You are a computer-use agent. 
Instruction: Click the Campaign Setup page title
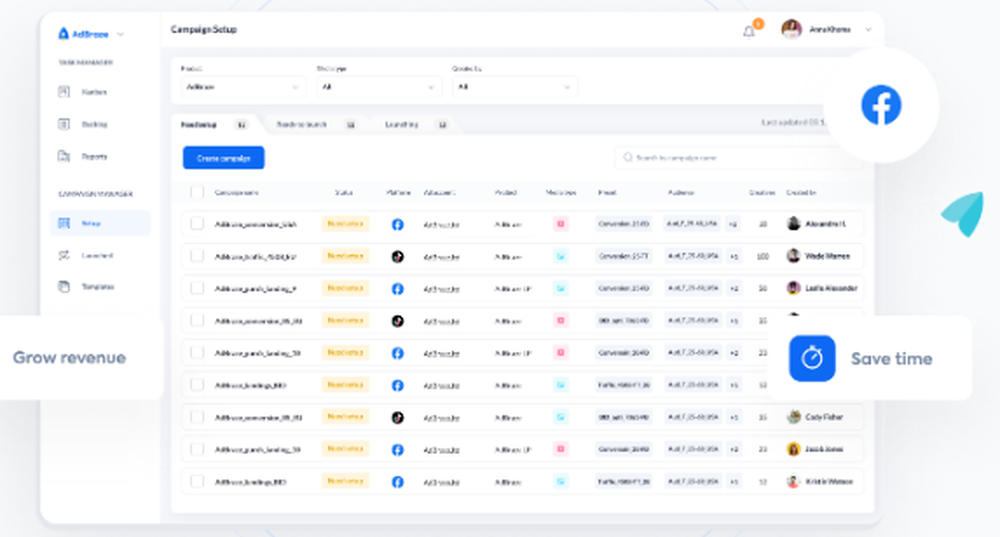(203, 29)
